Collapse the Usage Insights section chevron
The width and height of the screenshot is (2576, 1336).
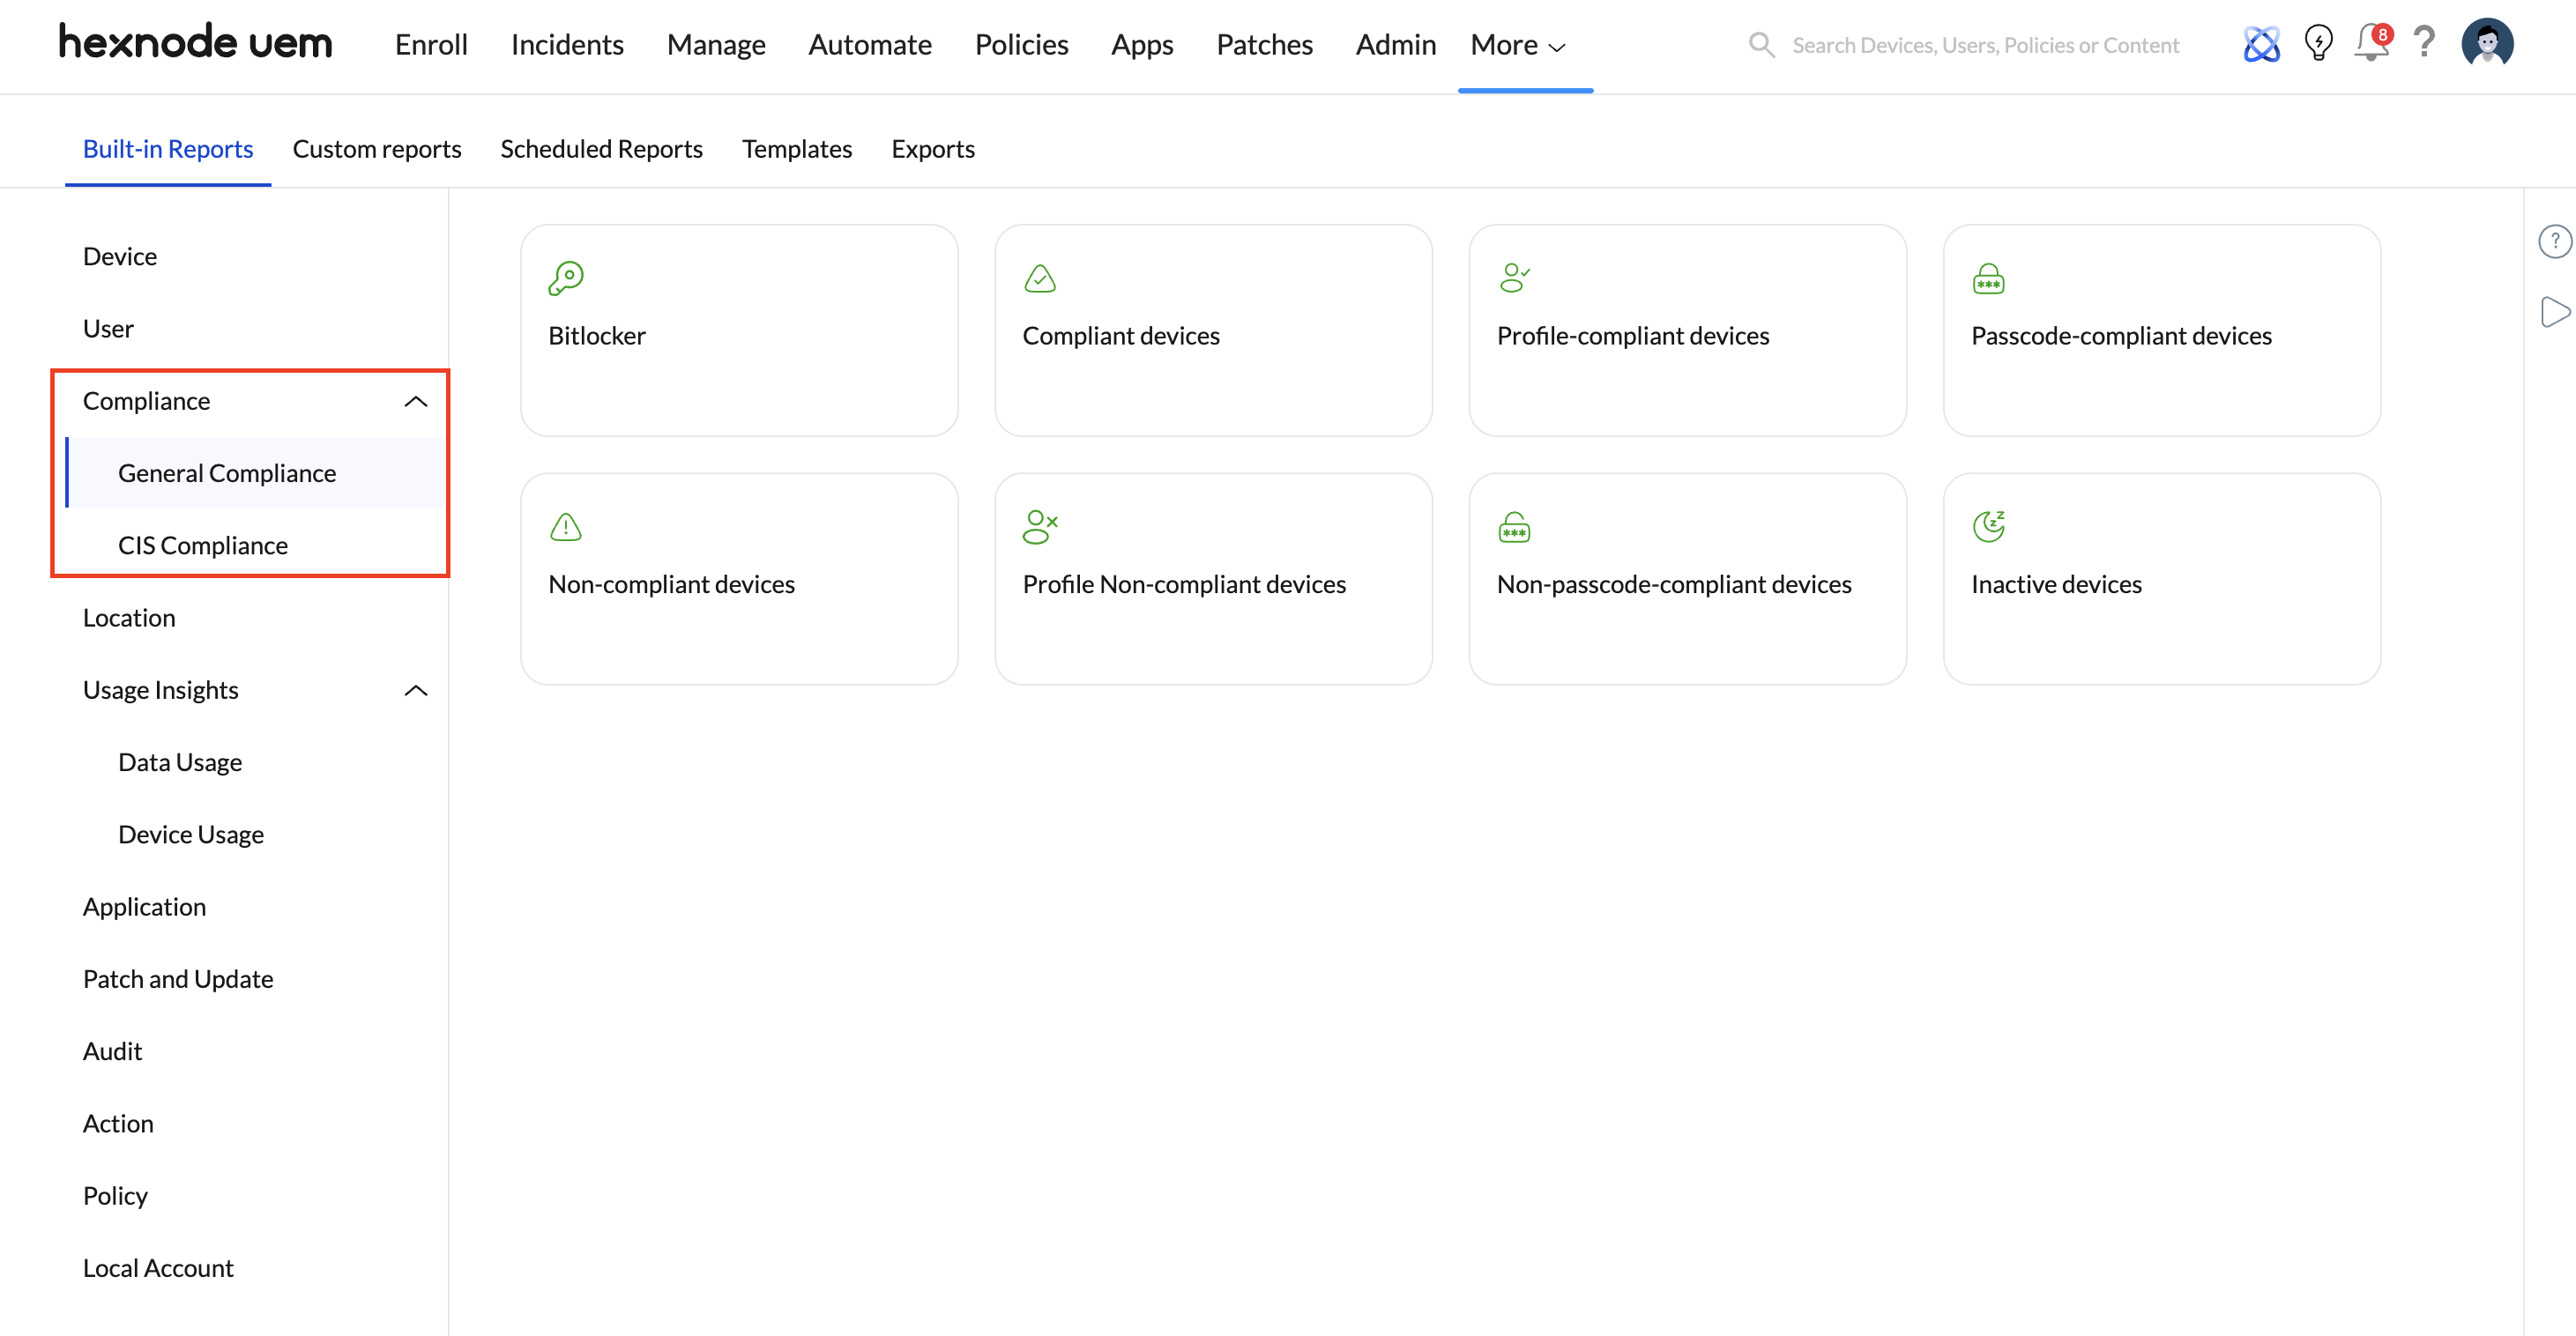[x=416, y=690]
